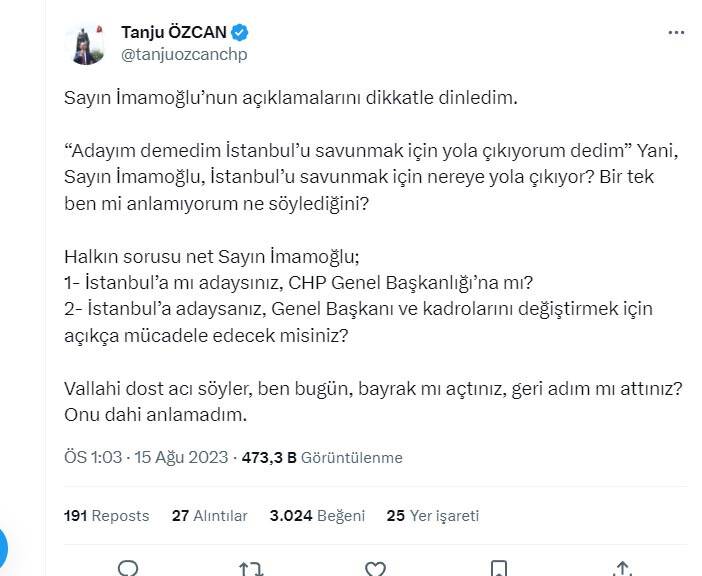
Task: Click the reply speech bubble icon
Action: tap(128, 569)
